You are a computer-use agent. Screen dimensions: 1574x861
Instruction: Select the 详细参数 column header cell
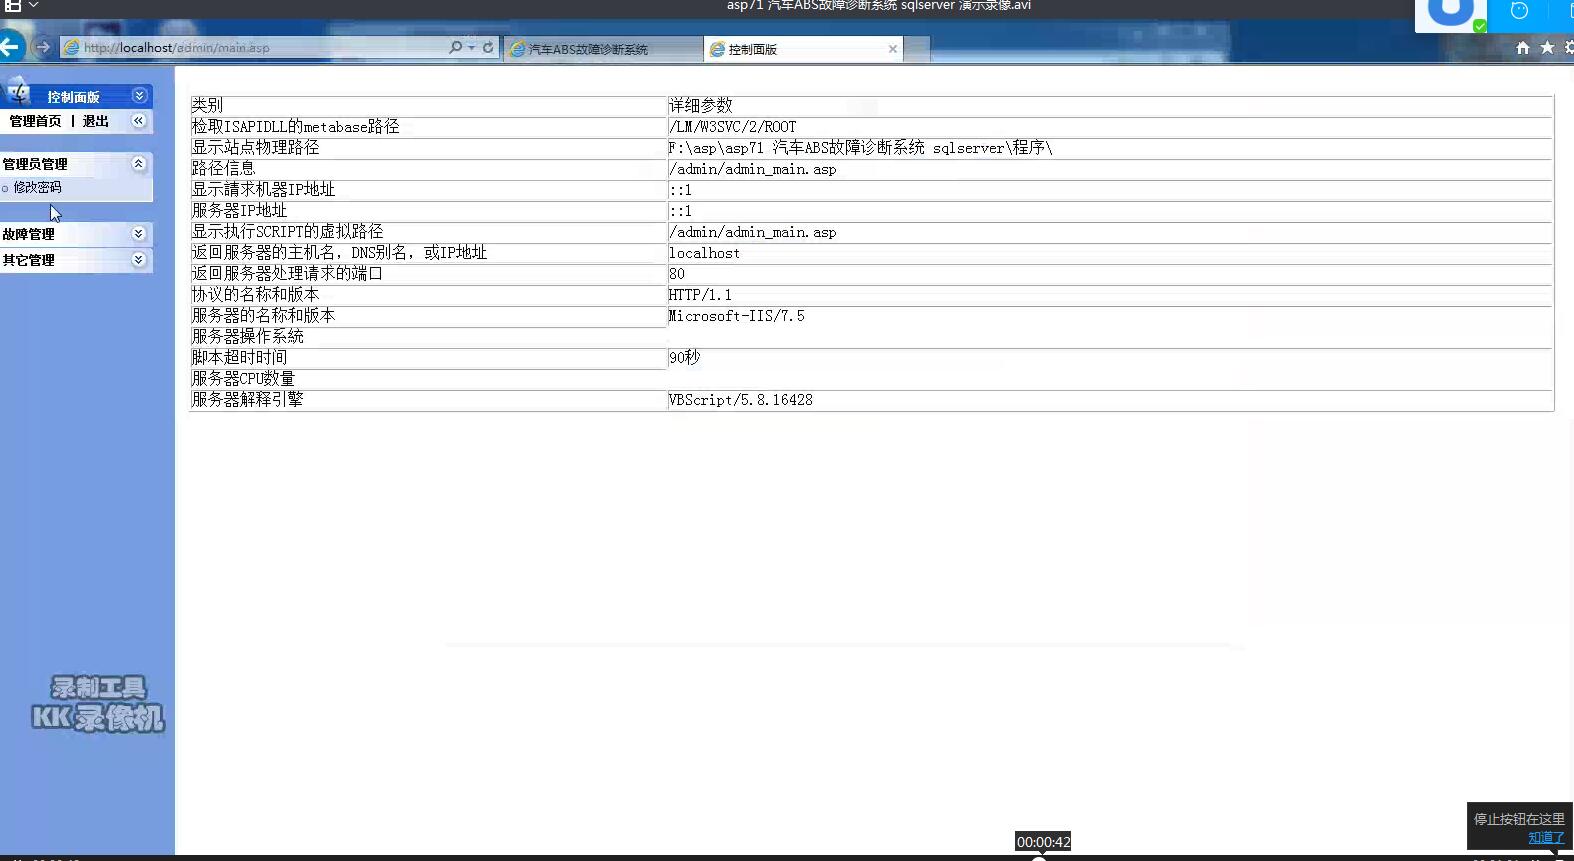[1110, 105]
